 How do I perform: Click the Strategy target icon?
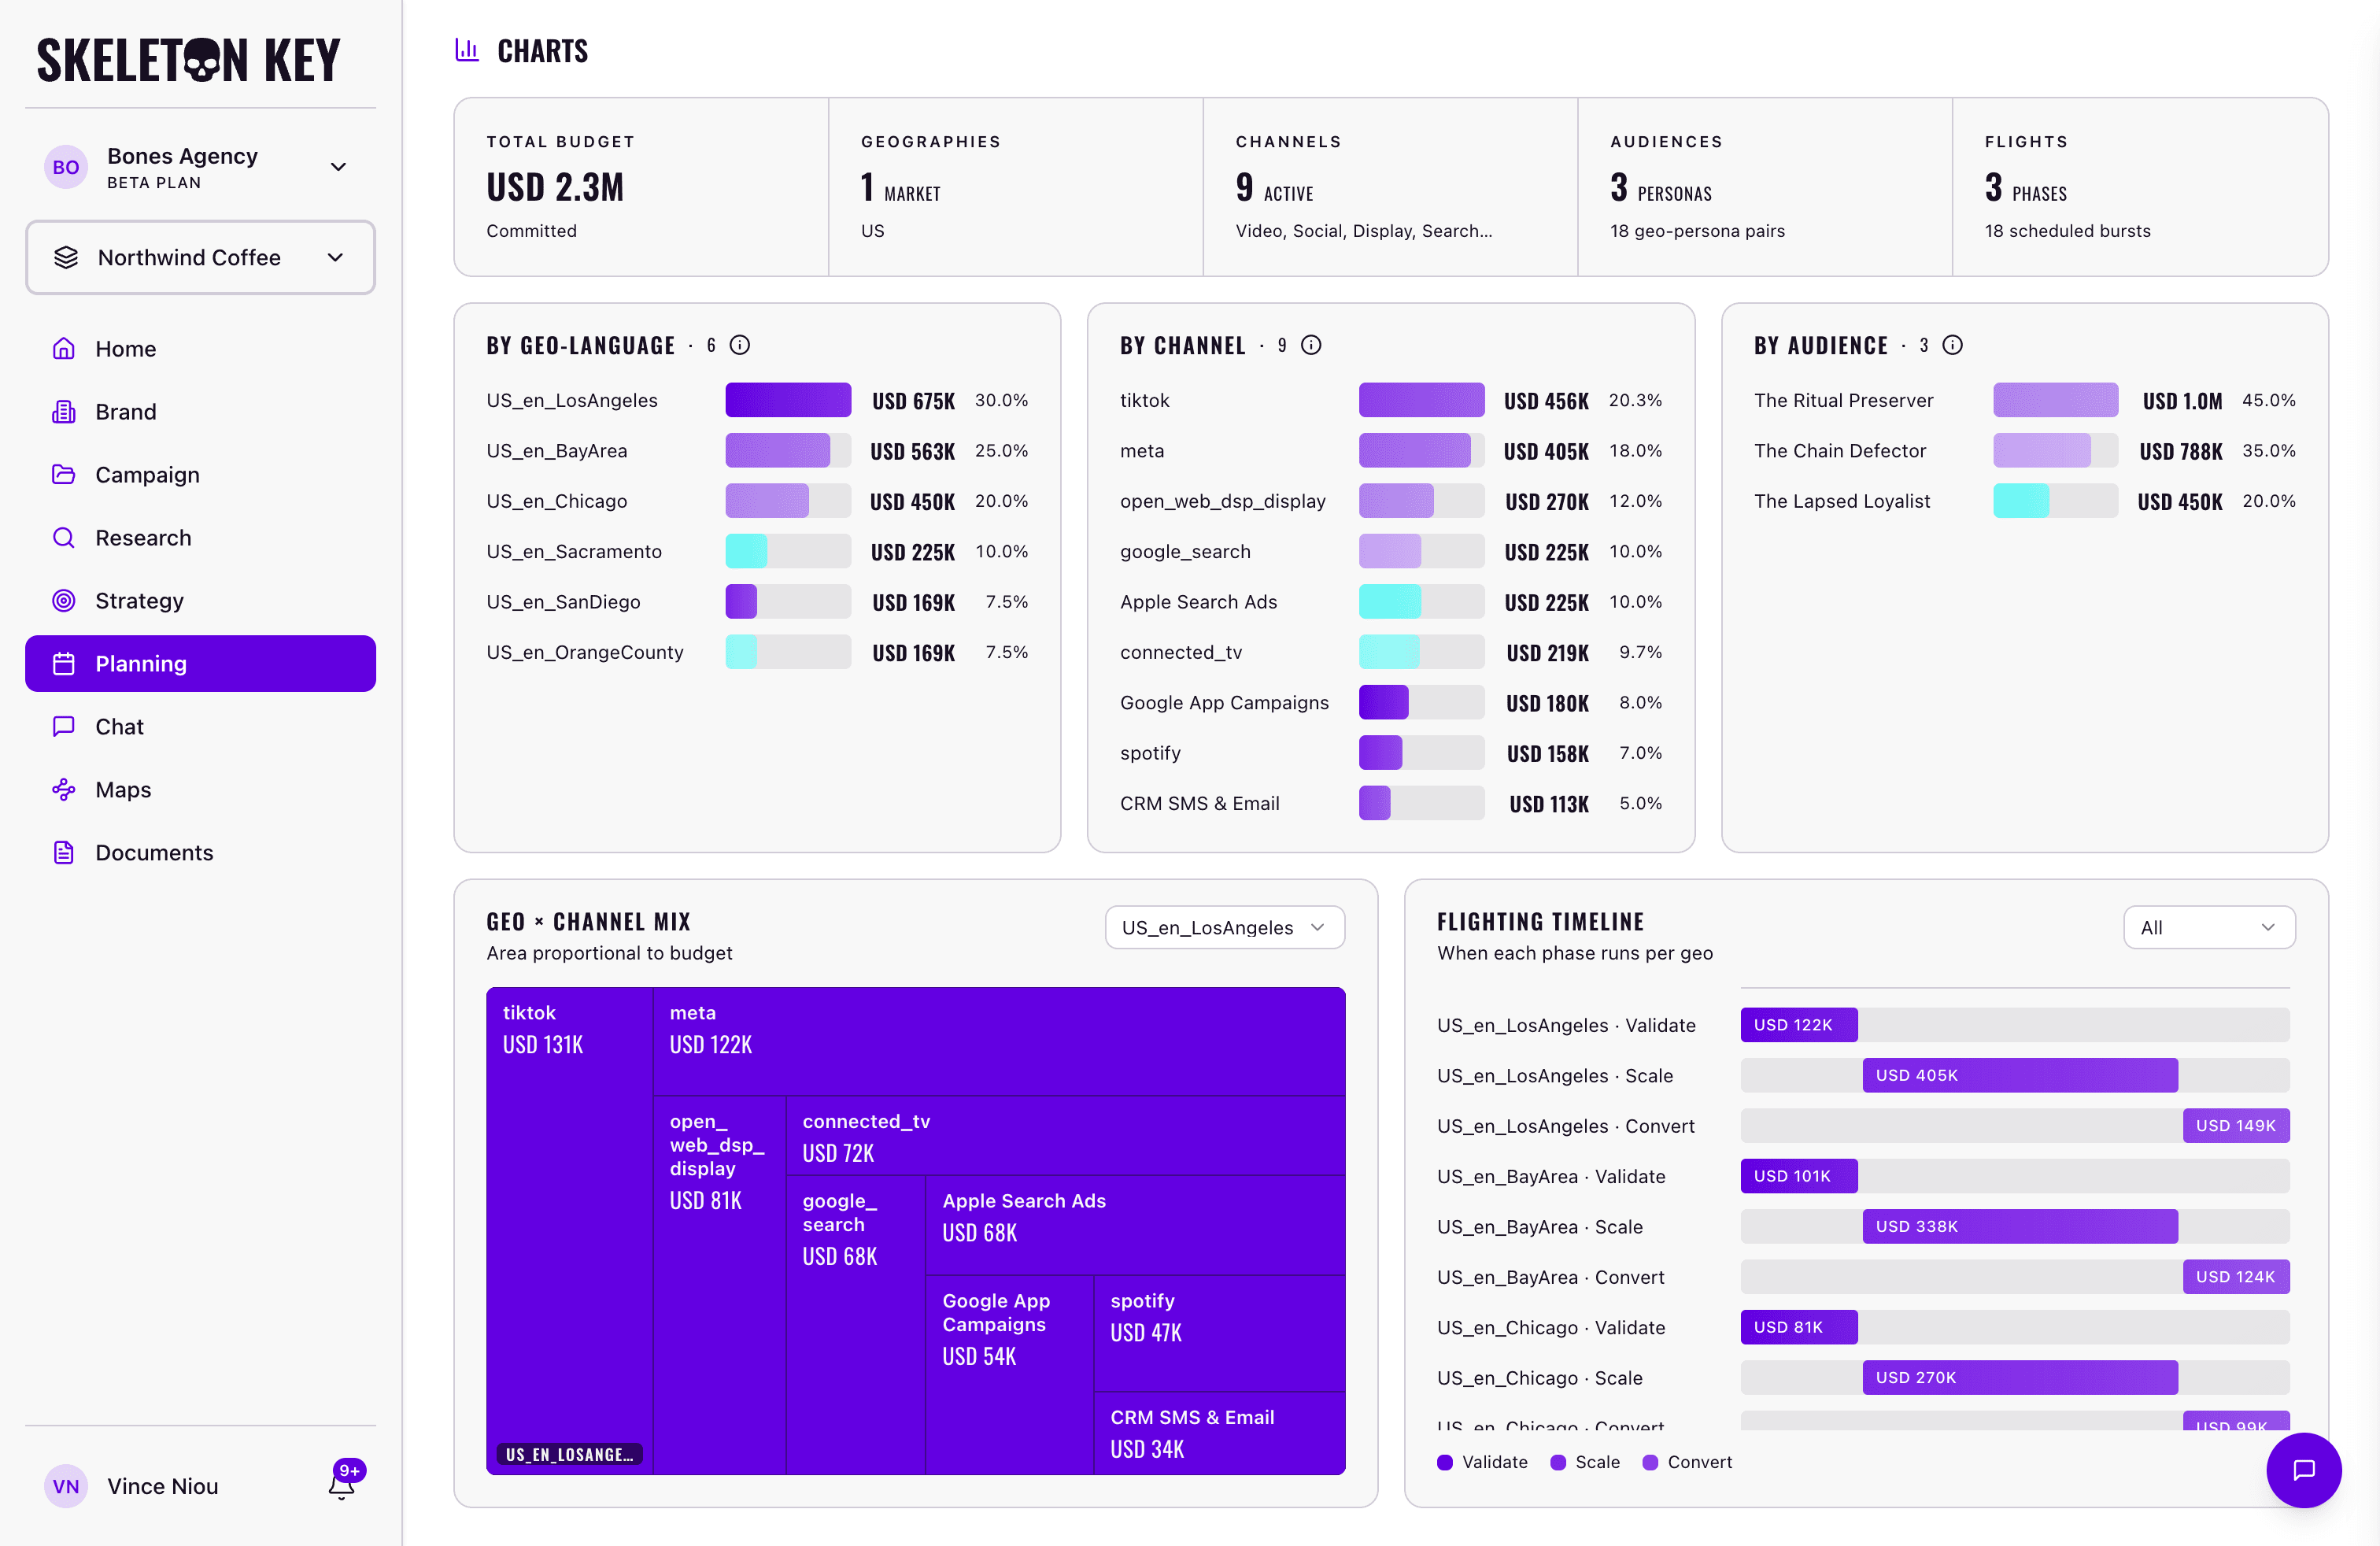coord(64,601)
